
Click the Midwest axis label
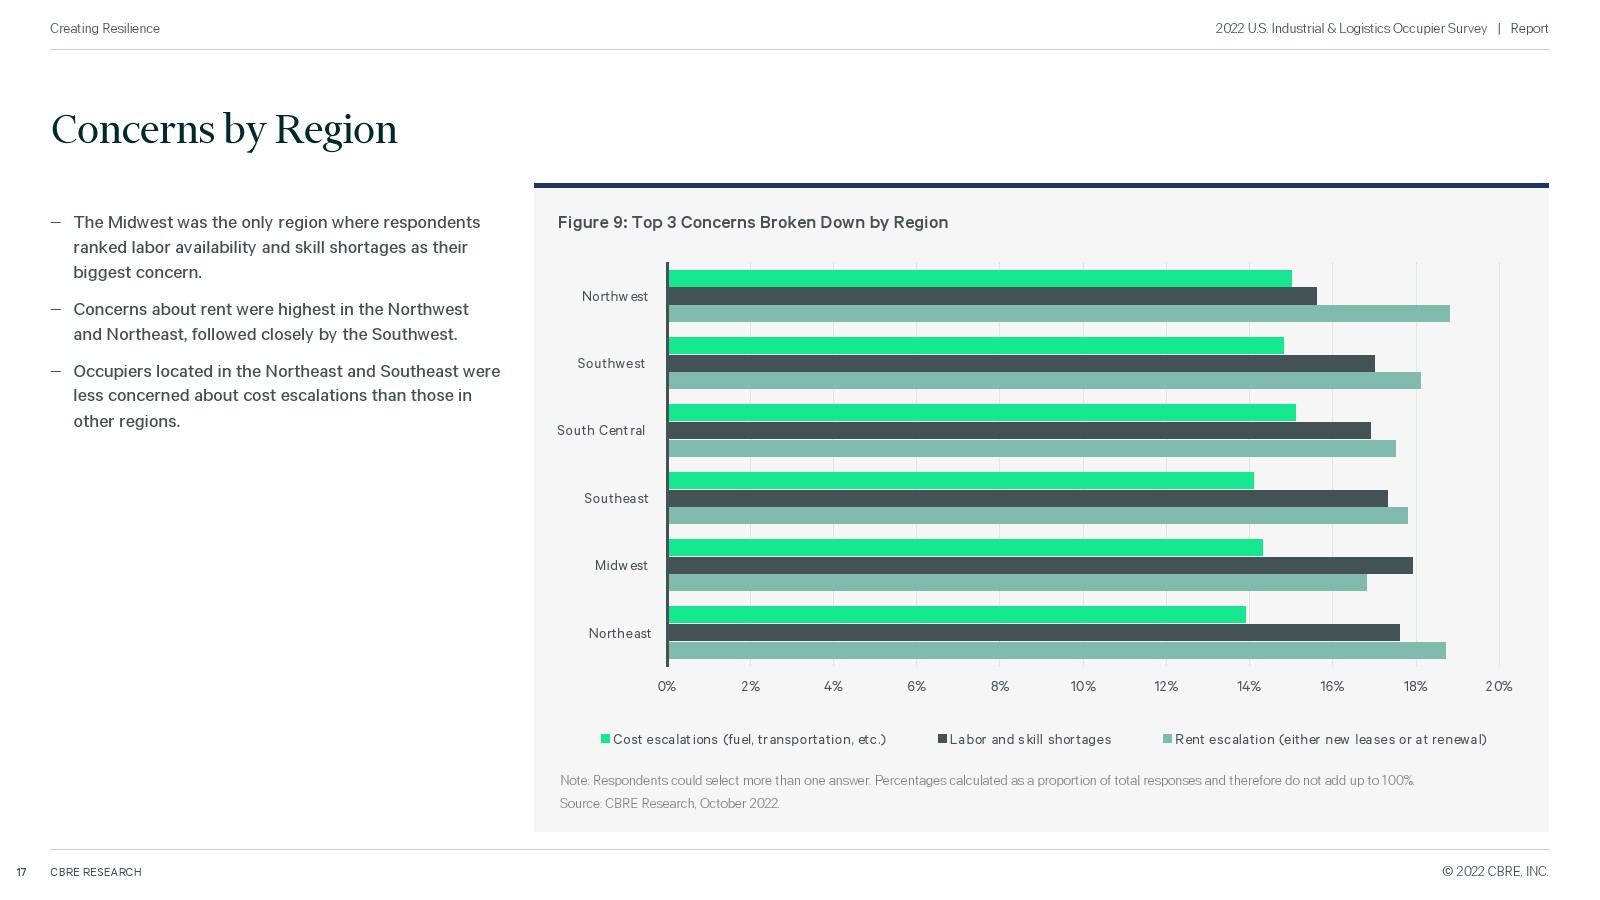point(621,566)
